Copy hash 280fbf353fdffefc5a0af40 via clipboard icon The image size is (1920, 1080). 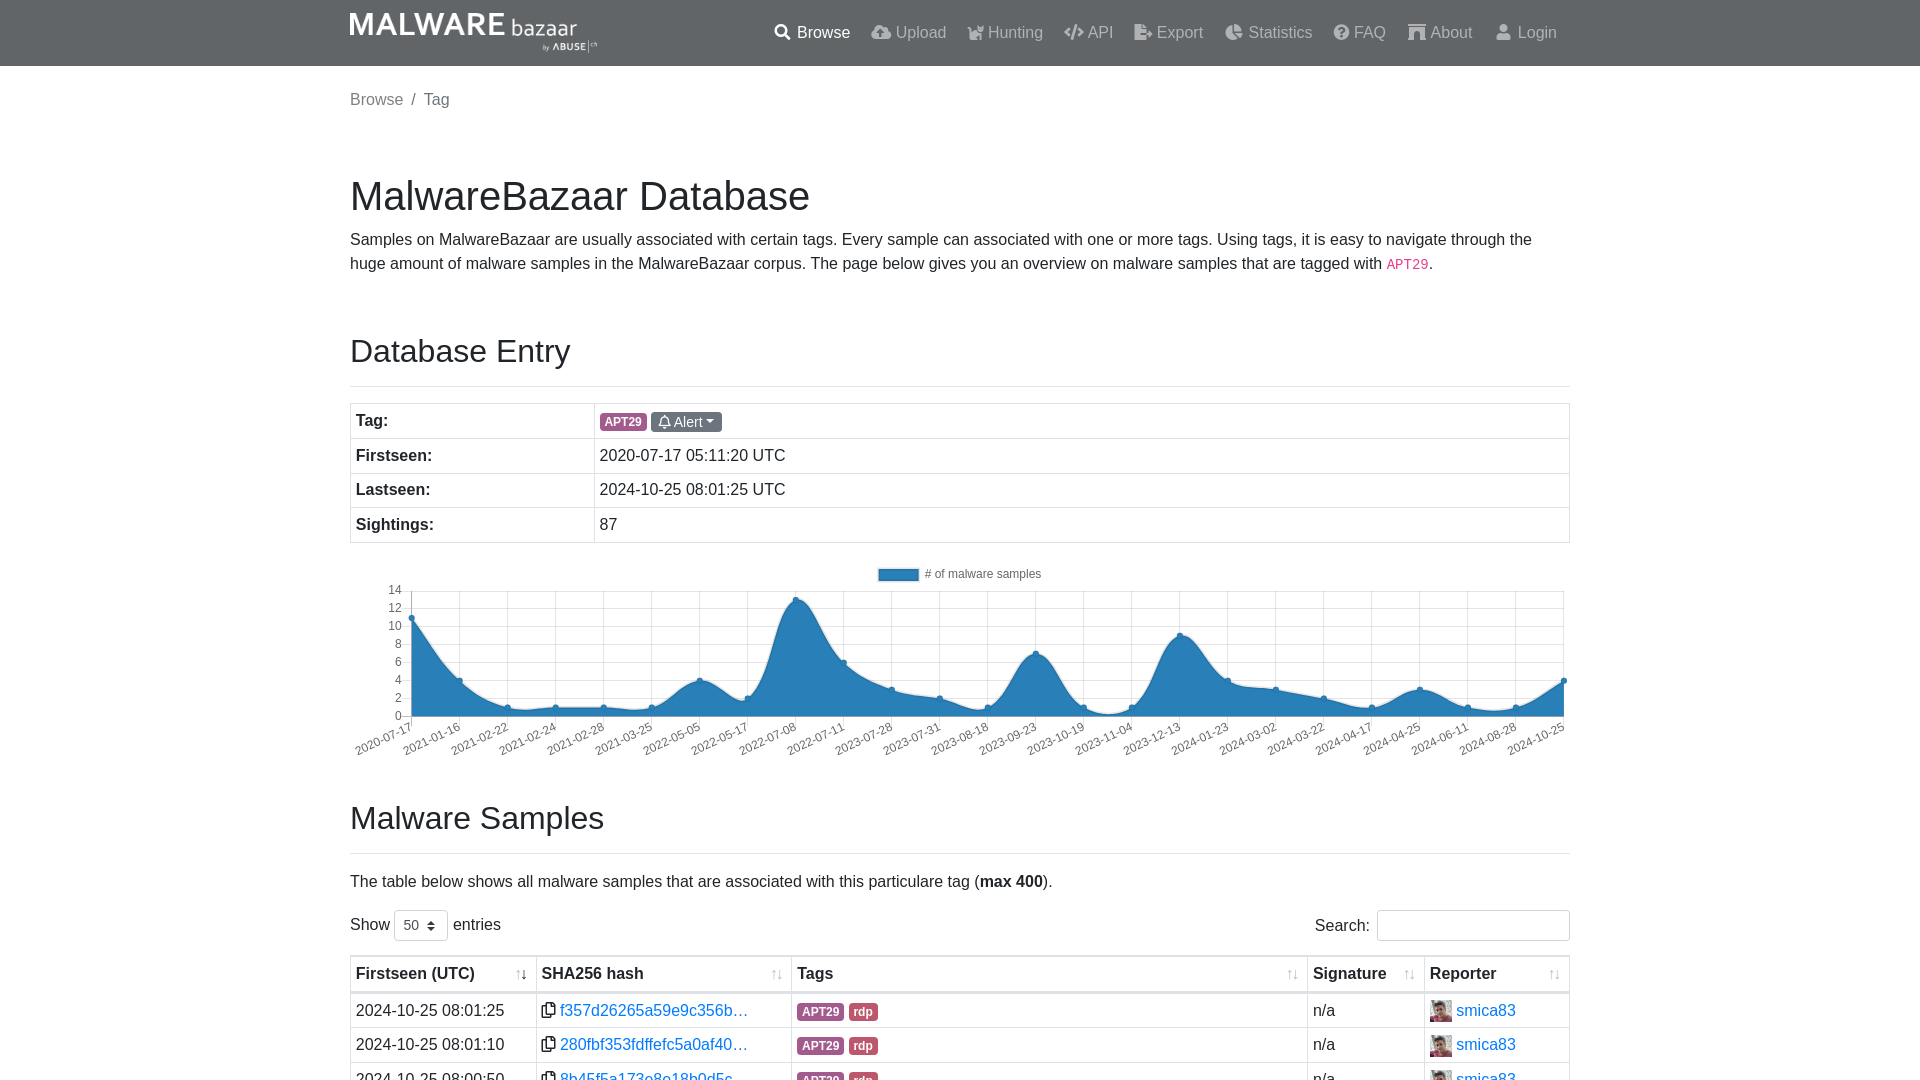(548, 1044)
